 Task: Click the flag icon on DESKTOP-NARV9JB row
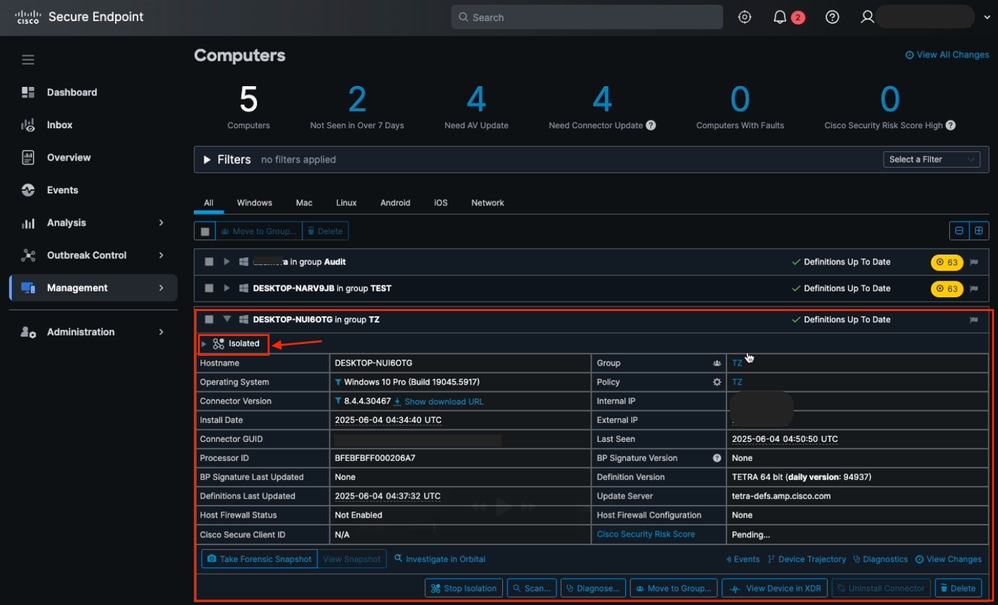(x=974, y=288)
